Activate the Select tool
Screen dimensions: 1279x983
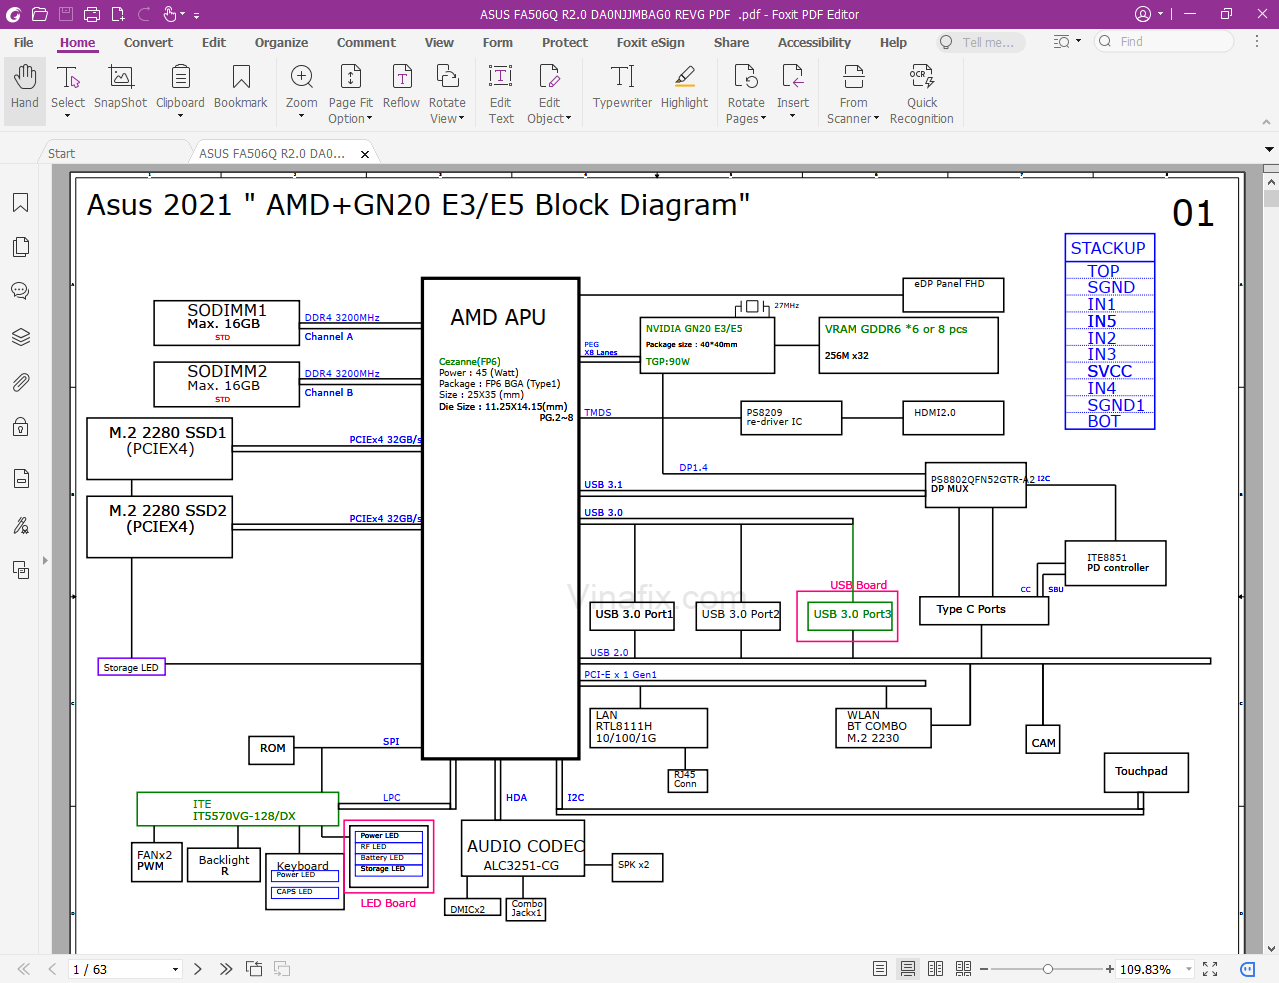(68, 92)
